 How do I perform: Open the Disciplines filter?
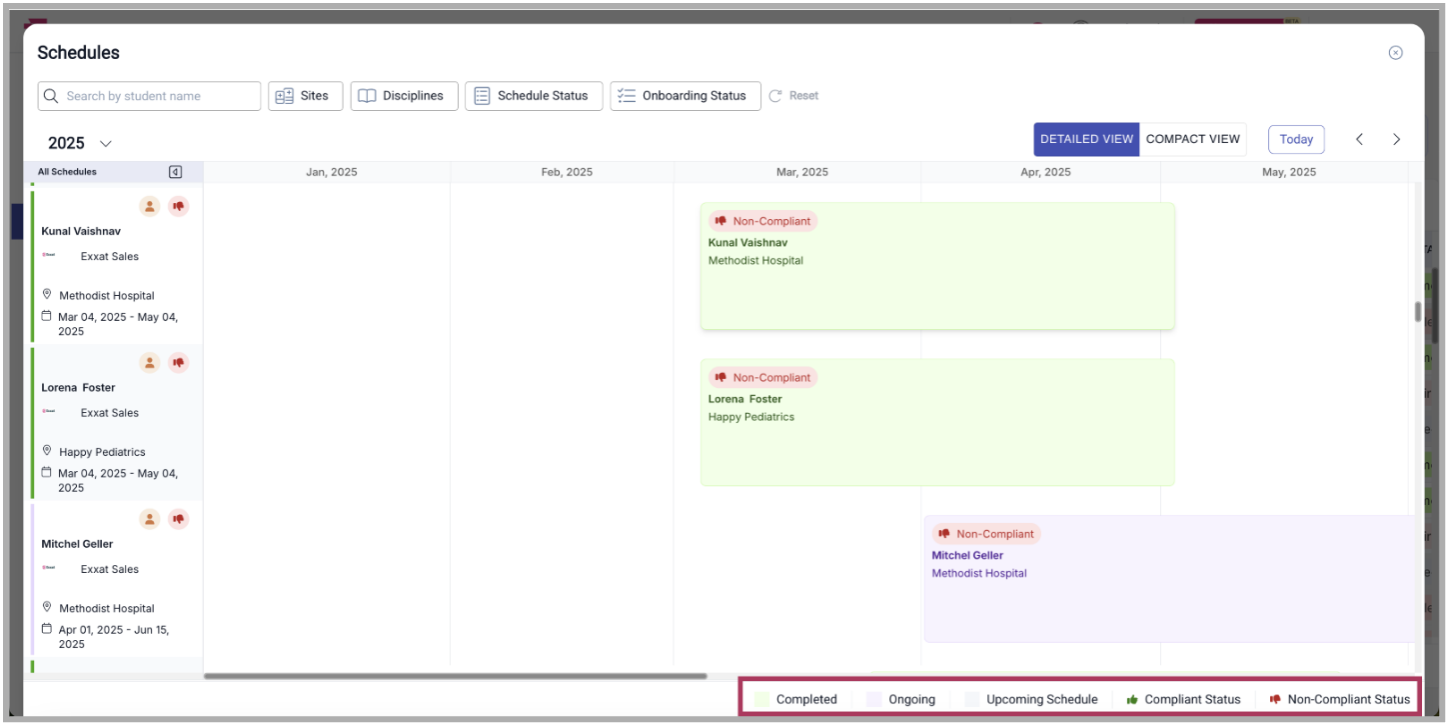(404, 96)
